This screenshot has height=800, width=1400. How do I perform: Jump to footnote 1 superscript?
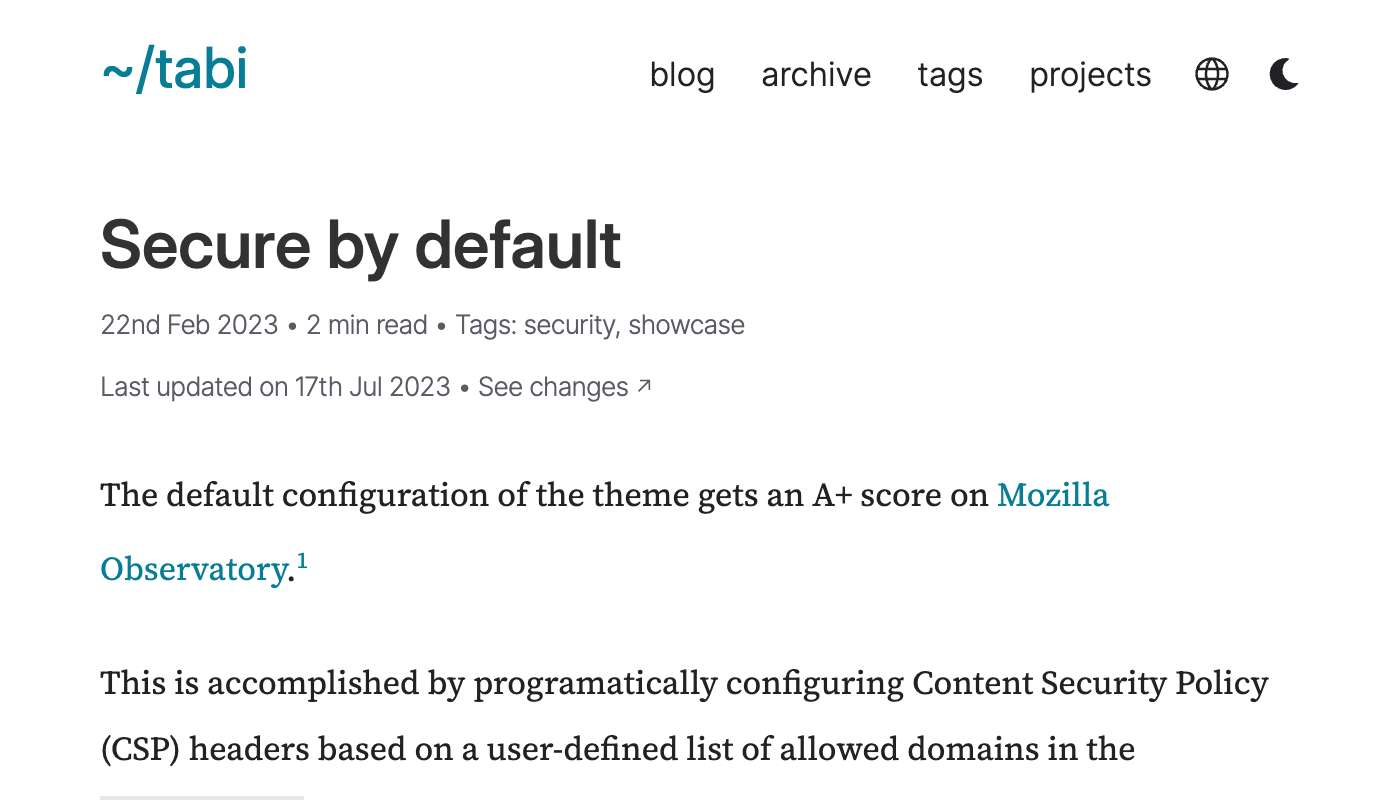(302, 563)
